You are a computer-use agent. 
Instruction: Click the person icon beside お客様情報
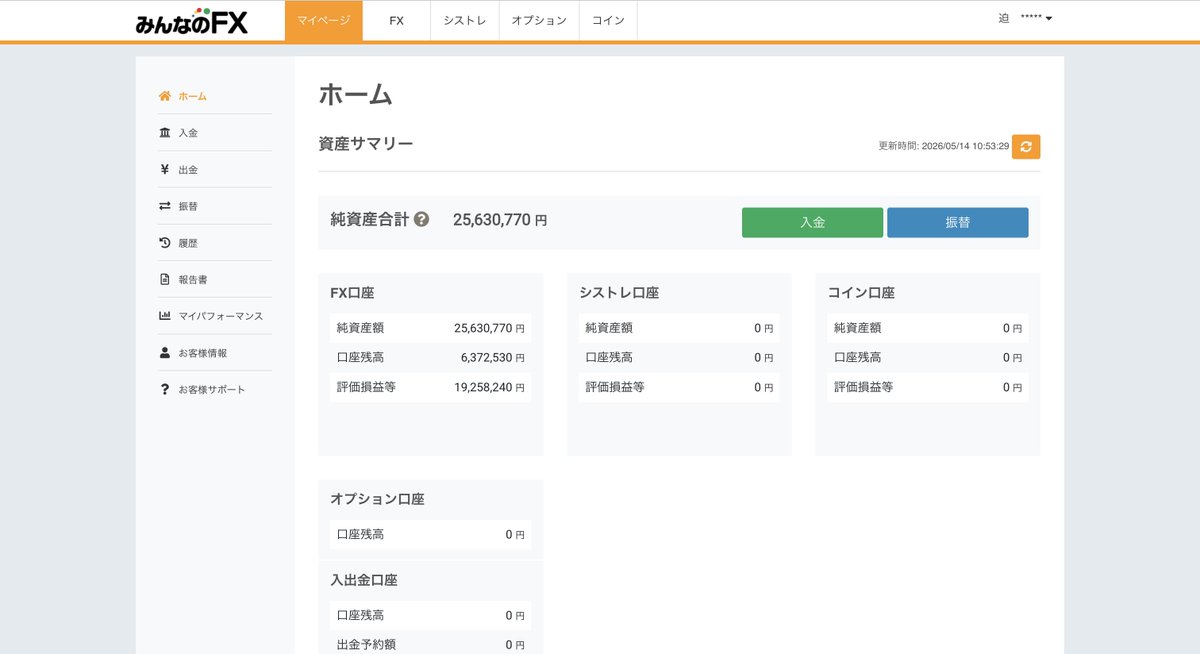click(165, 353)
